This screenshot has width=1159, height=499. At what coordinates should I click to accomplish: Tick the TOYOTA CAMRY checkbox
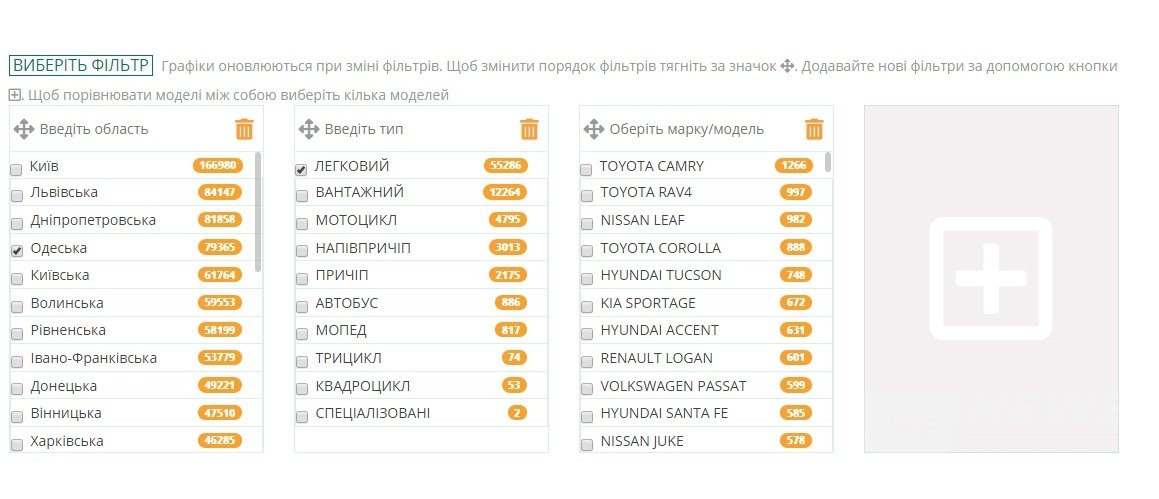click(x=586, y=169)
